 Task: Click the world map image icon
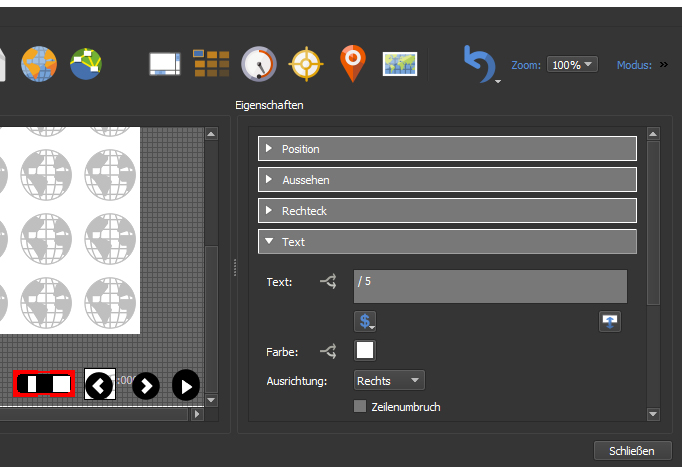pos(400,64)
